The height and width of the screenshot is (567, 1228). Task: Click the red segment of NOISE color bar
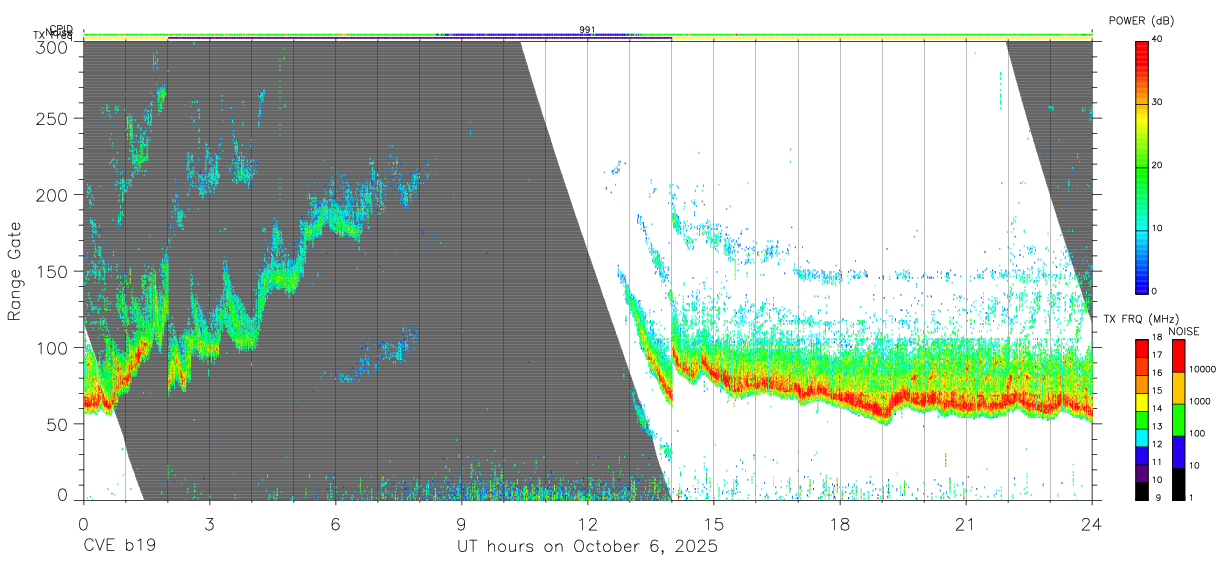pyautogui.click(x=1179, y=356)
